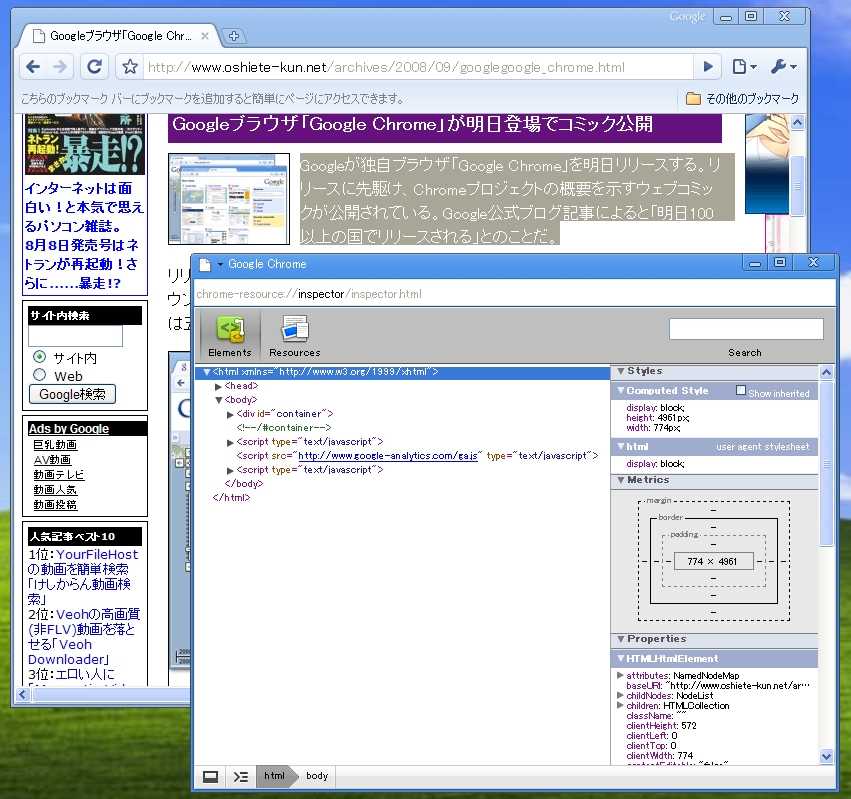Open the AV動画 ad link

click(52, 460)
